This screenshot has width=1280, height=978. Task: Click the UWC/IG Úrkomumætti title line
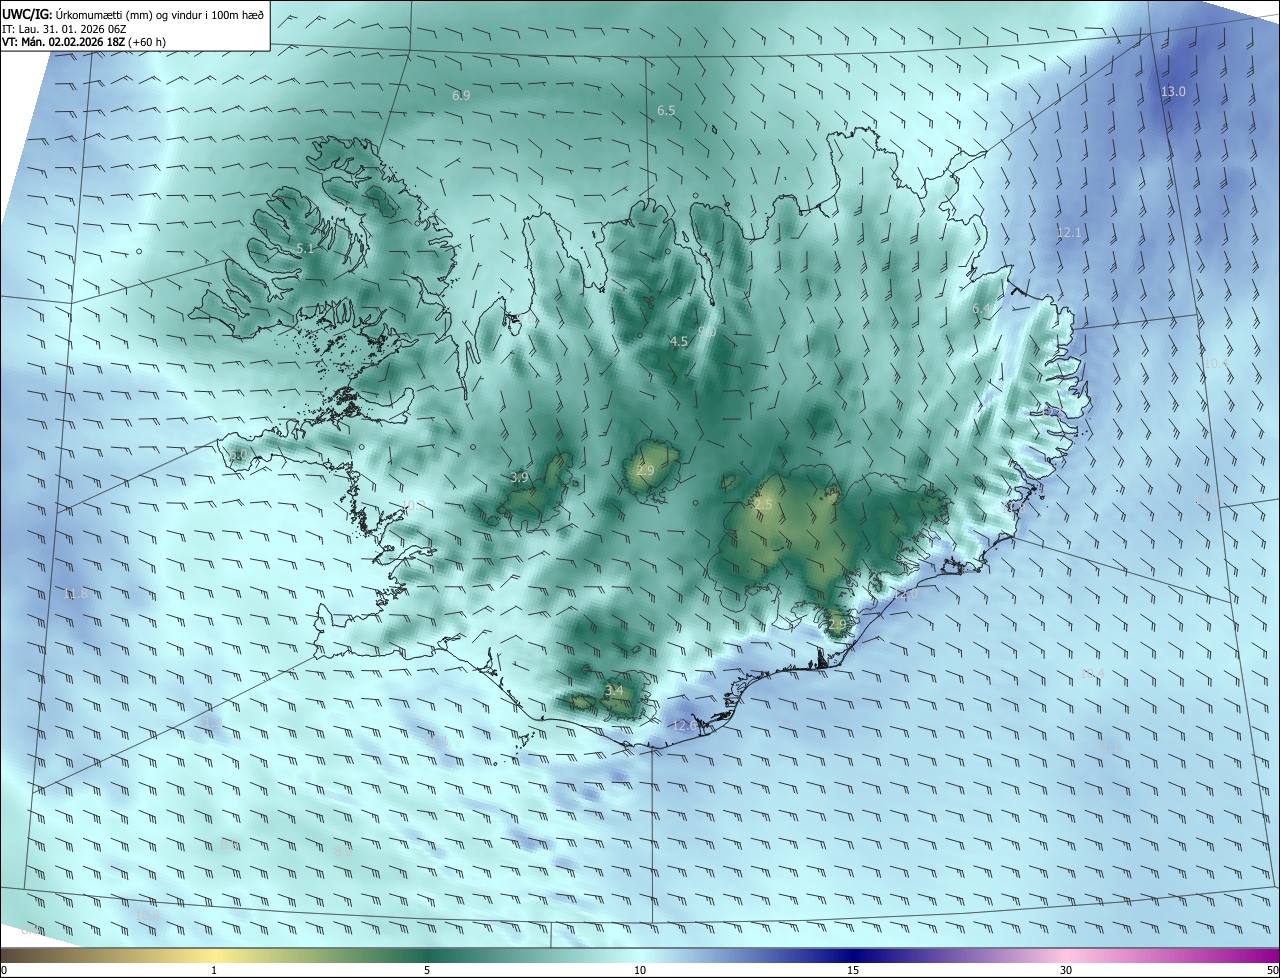click(133, 13)
